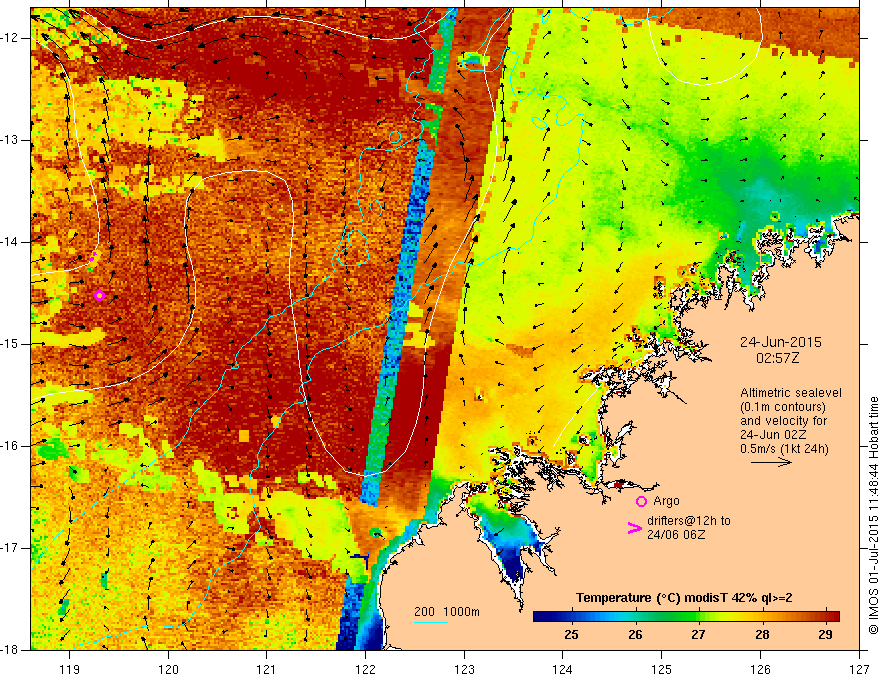880x680 pixels.
Task: Click the velocity scale reference arrow
Action: tap(771, 462)
